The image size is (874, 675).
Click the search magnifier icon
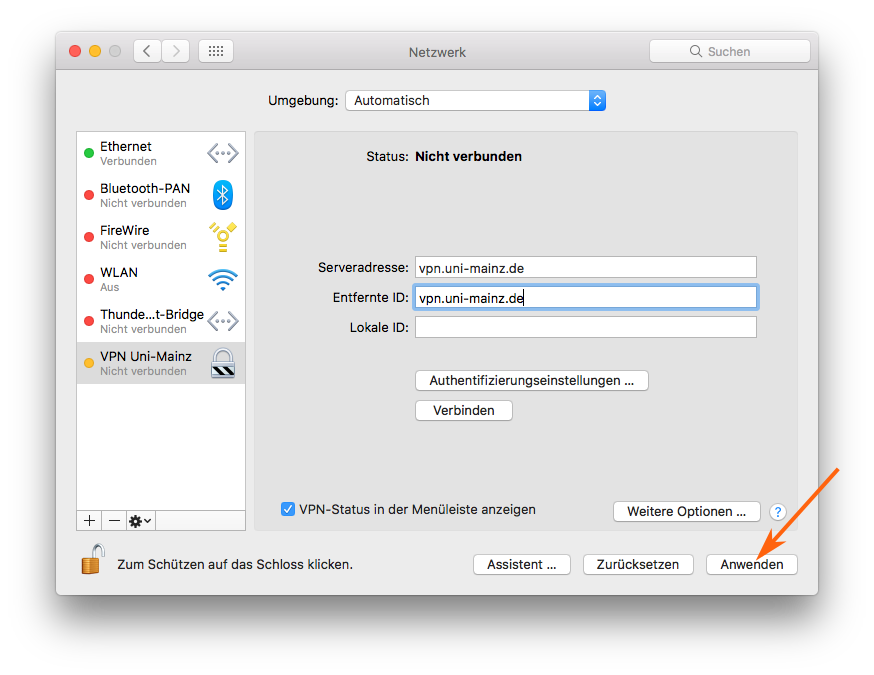coord(696,51)
